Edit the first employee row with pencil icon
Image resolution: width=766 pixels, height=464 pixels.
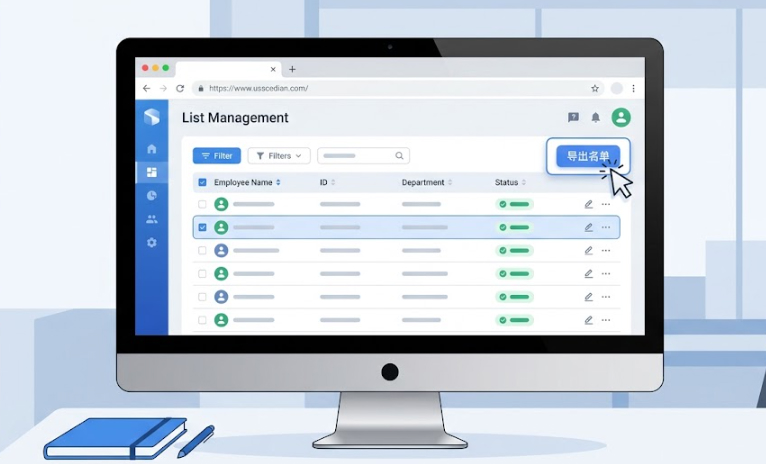click(x=589, y=204)
